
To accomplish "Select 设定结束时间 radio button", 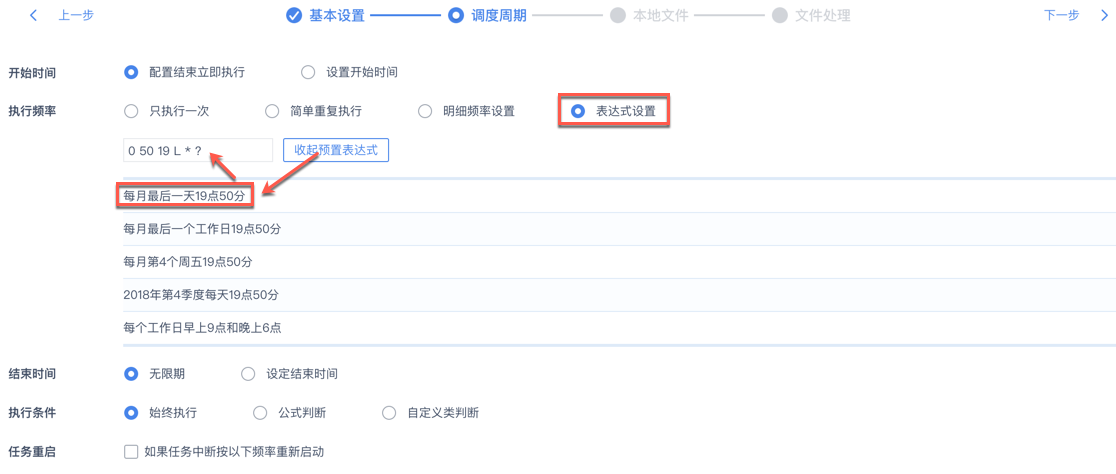I will (x=248, y=374).
